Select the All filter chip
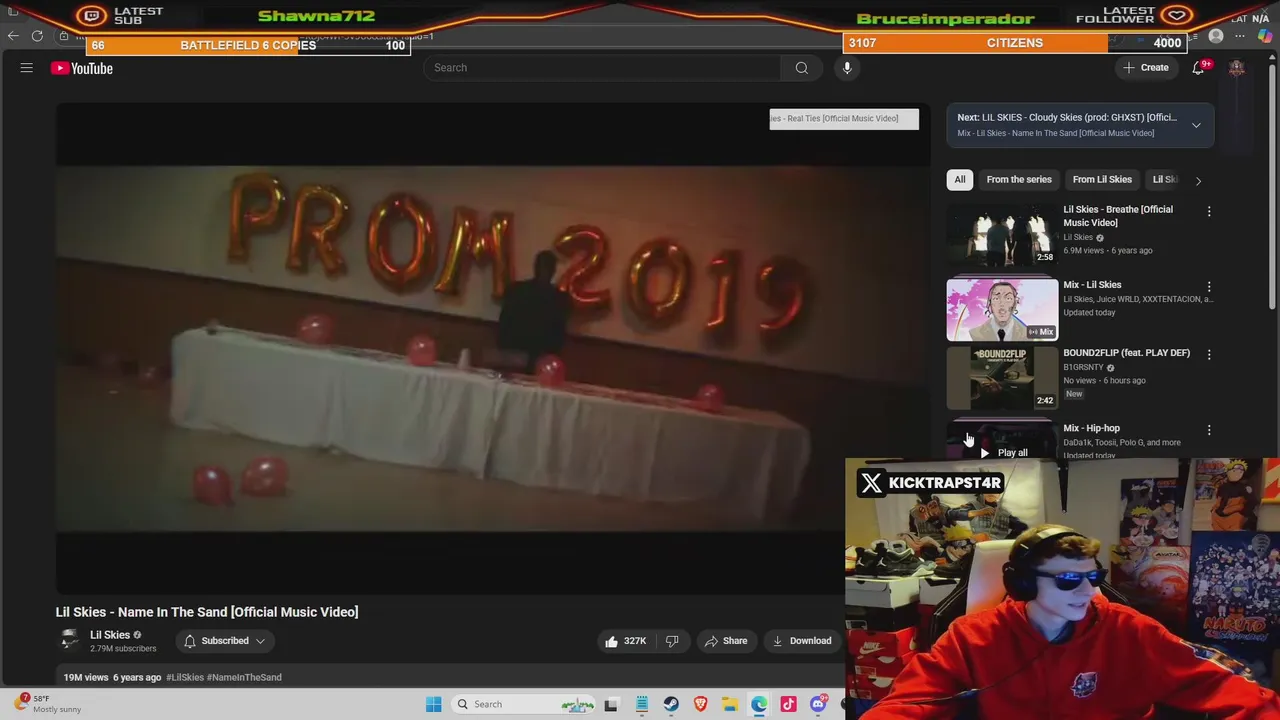 (960, 180)
